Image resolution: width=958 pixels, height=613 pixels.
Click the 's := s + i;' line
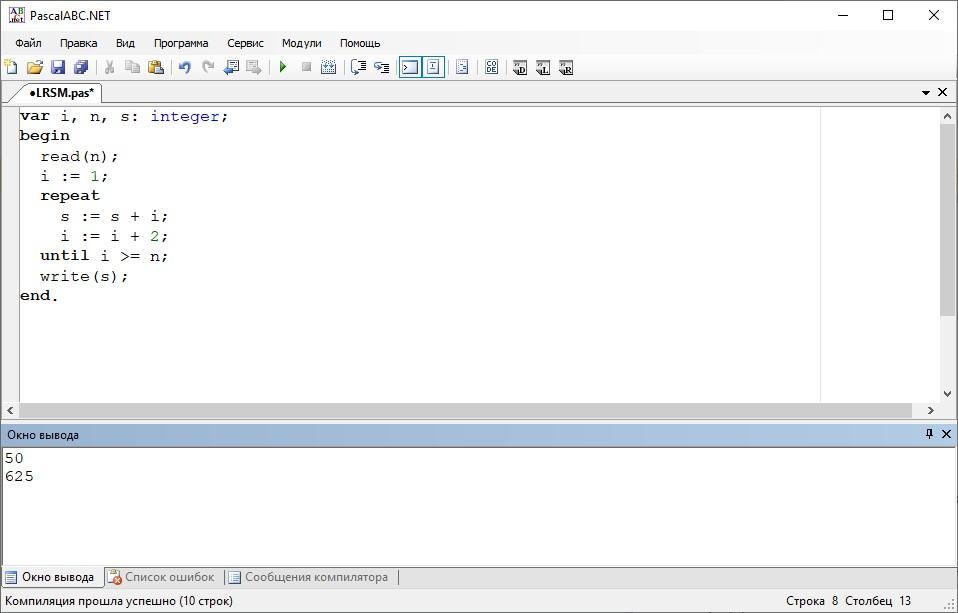pos(114,216)
